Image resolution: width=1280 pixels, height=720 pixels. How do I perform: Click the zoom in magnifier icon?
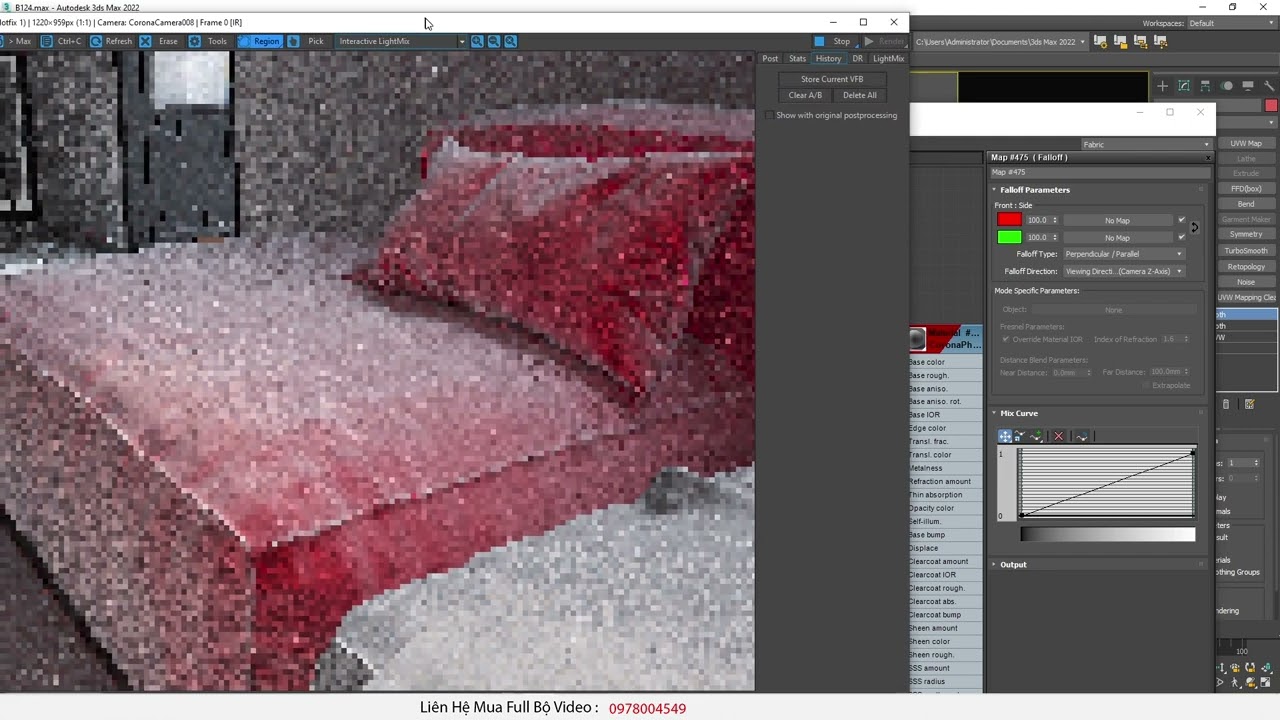point(477,41)
